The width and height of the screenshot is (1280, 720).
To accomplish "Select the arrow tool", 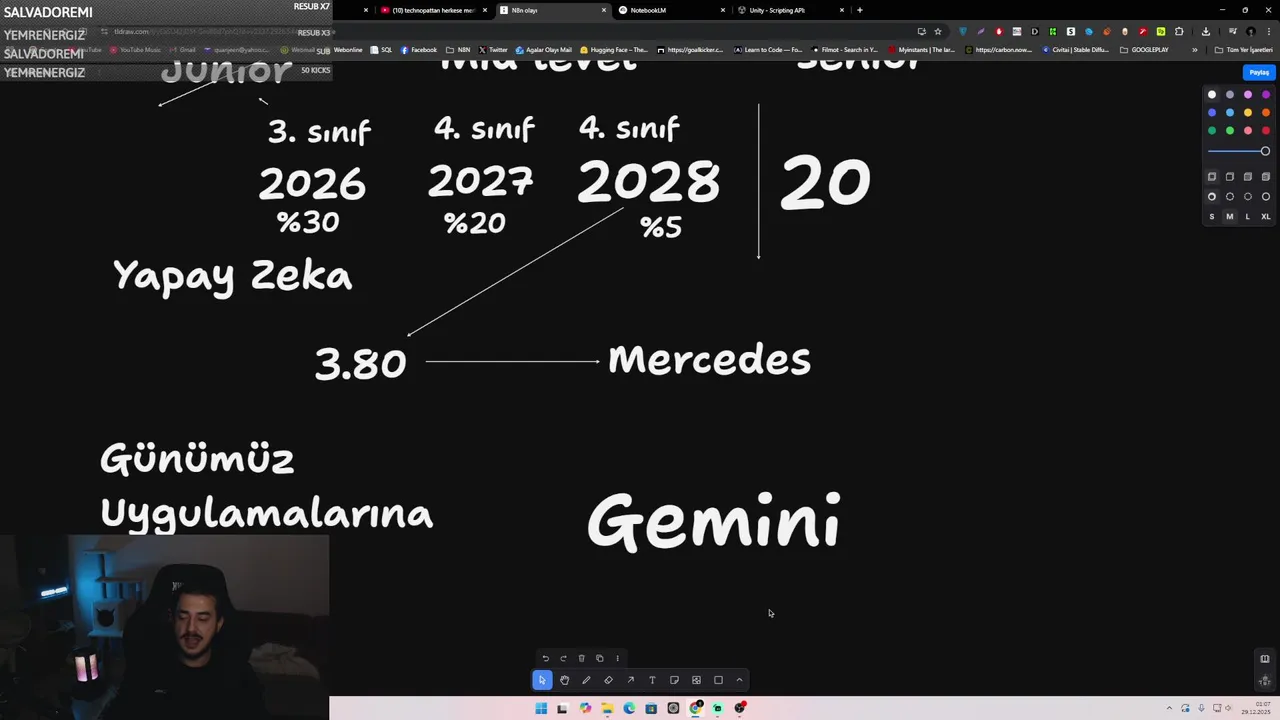I will [x=630, y=680].
